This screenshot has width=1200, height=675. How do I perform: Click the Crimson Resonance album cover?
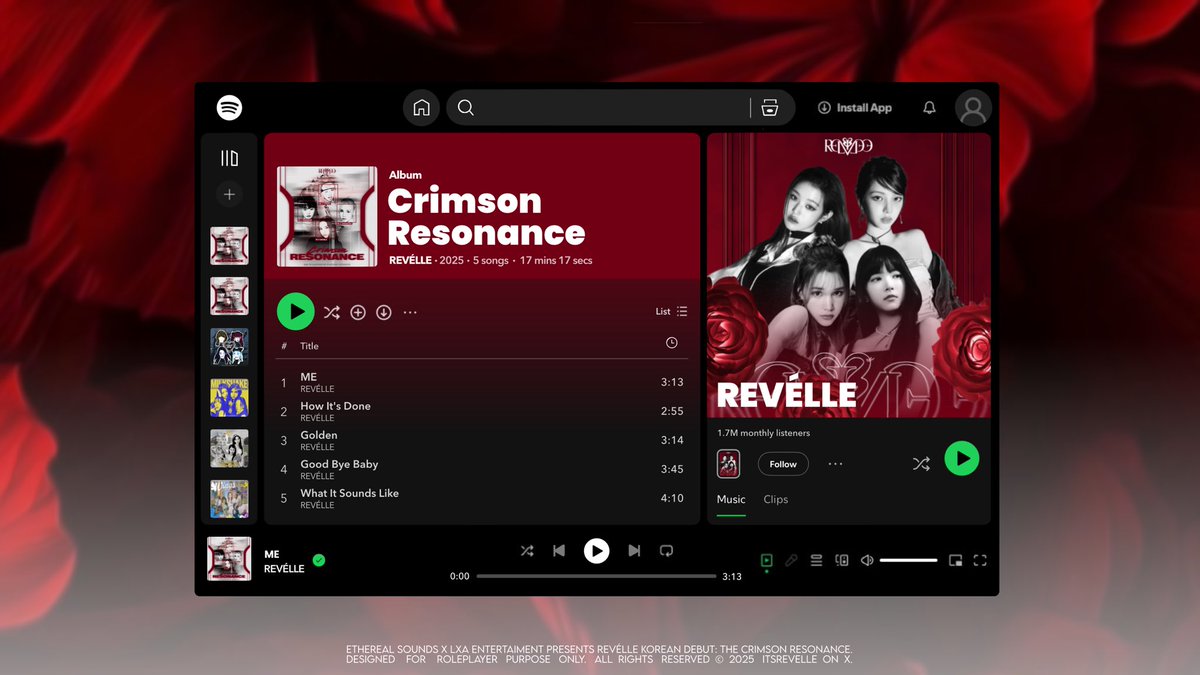click(327, 216)
